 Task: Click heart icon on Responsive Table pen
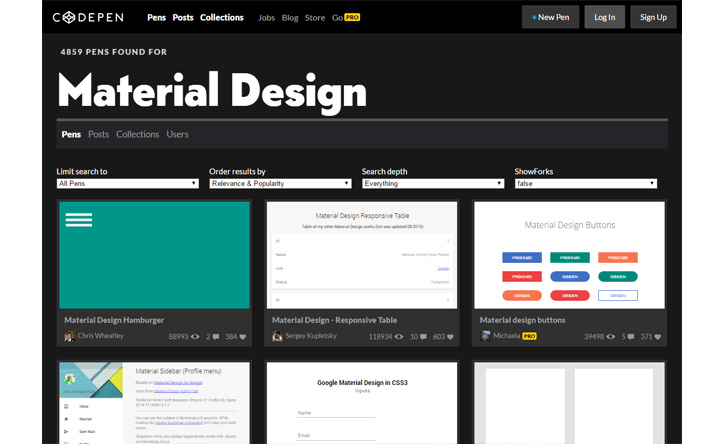pos(450,337)
